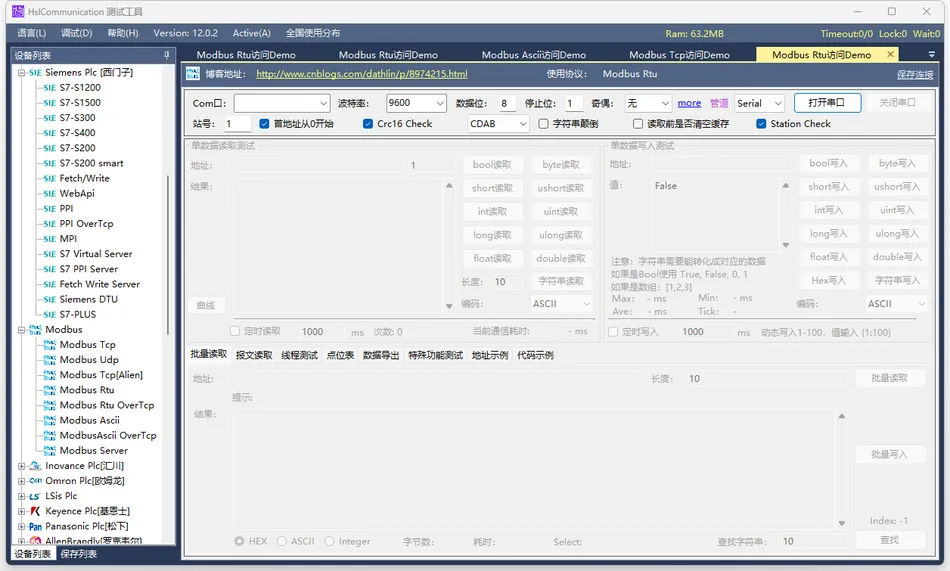
Task: Toggle the Station Check checkbox
Action: [x=762, y=124]
